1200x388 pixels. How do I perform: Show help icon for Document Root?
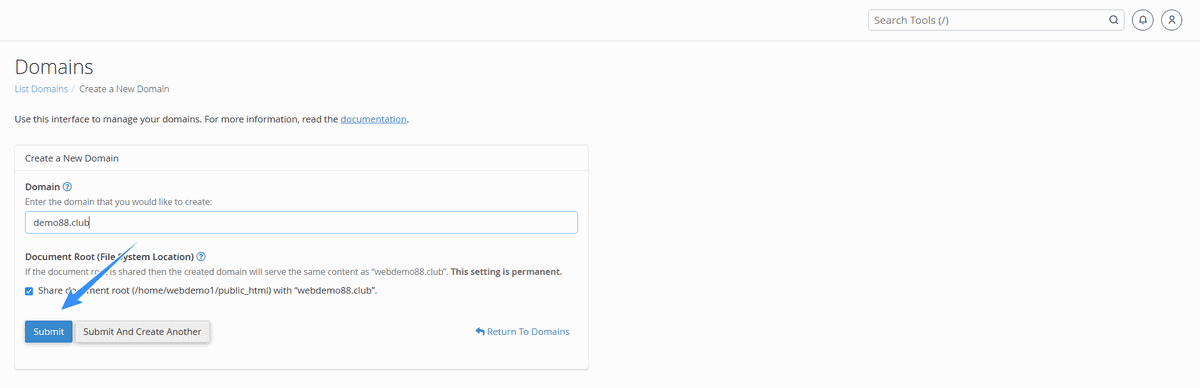(201, 257)
